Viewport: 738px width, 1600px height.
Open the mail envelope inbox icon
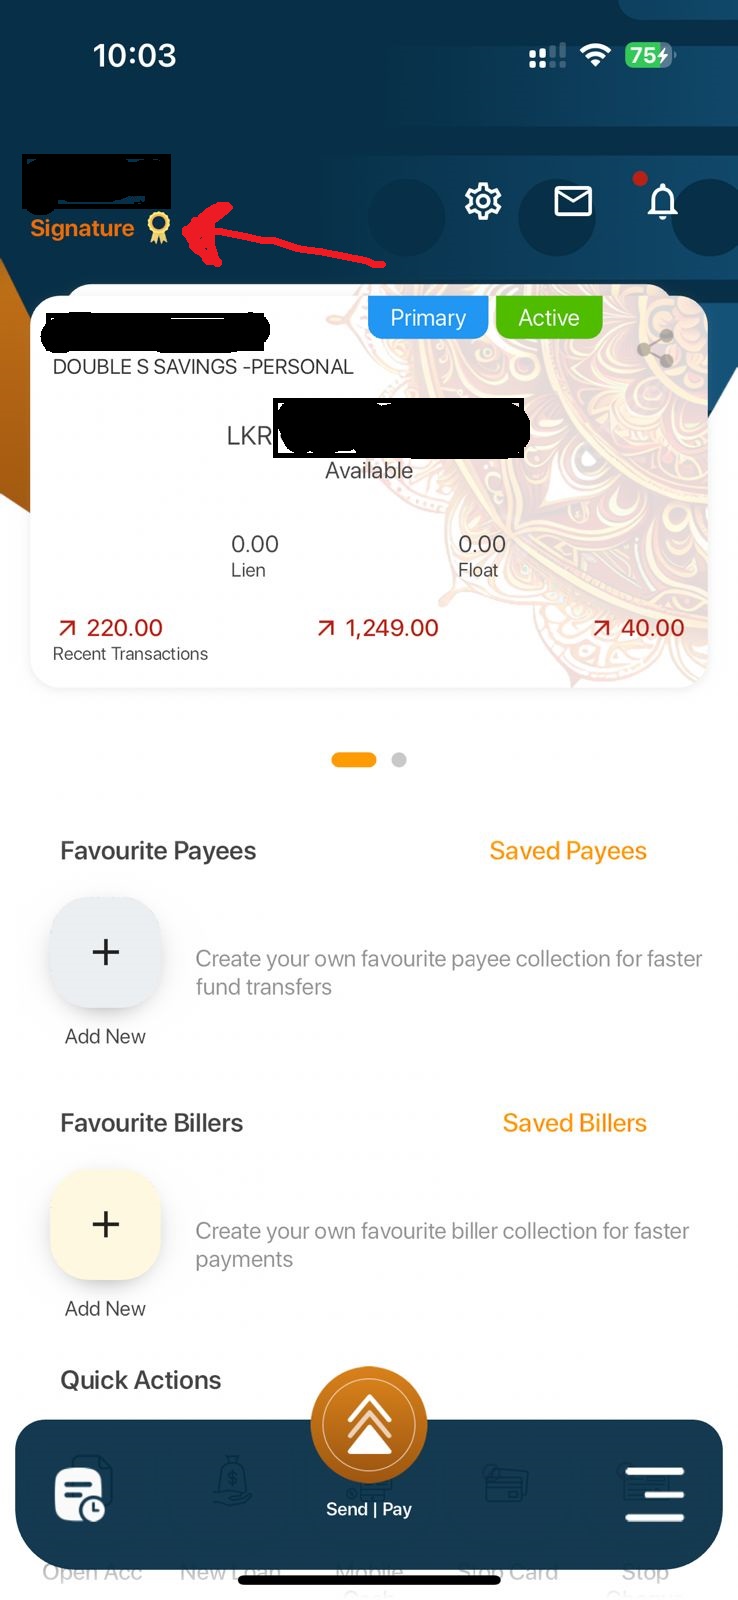(573, 202)
